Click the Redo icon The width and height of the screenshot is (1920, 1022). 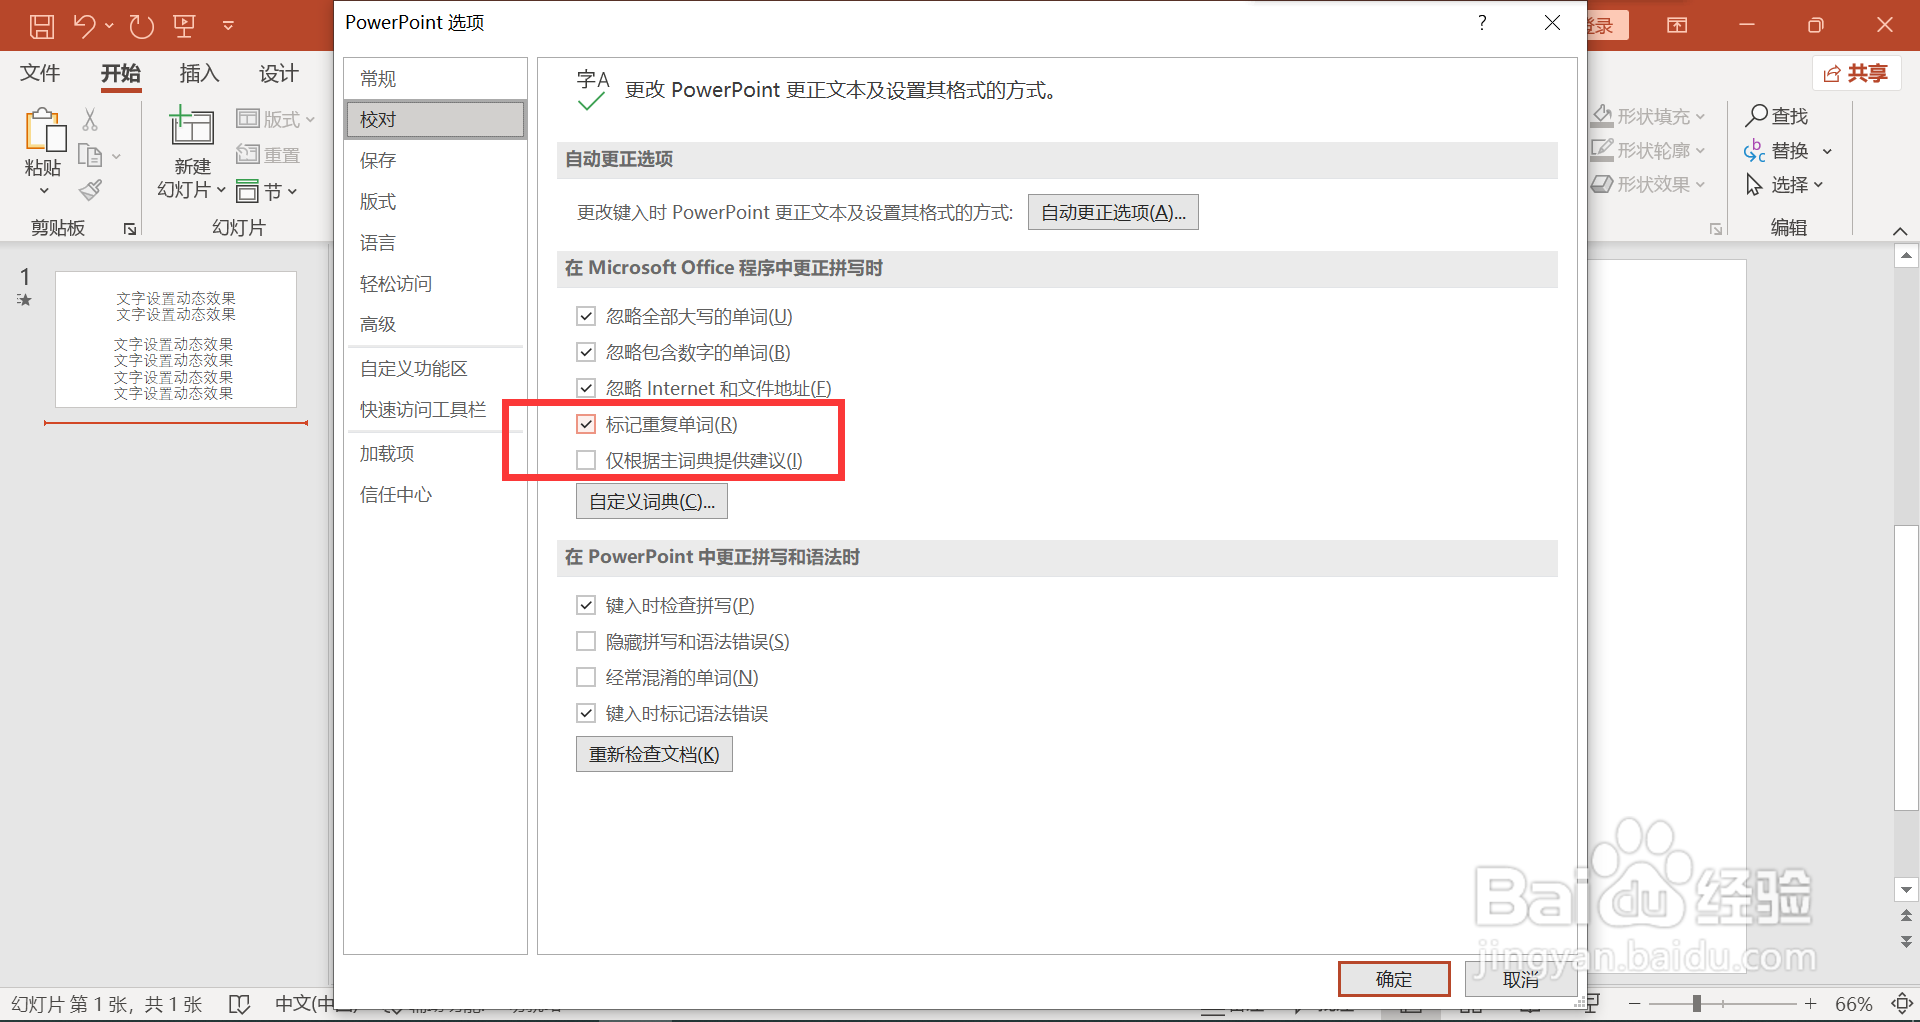click(142, 26)
